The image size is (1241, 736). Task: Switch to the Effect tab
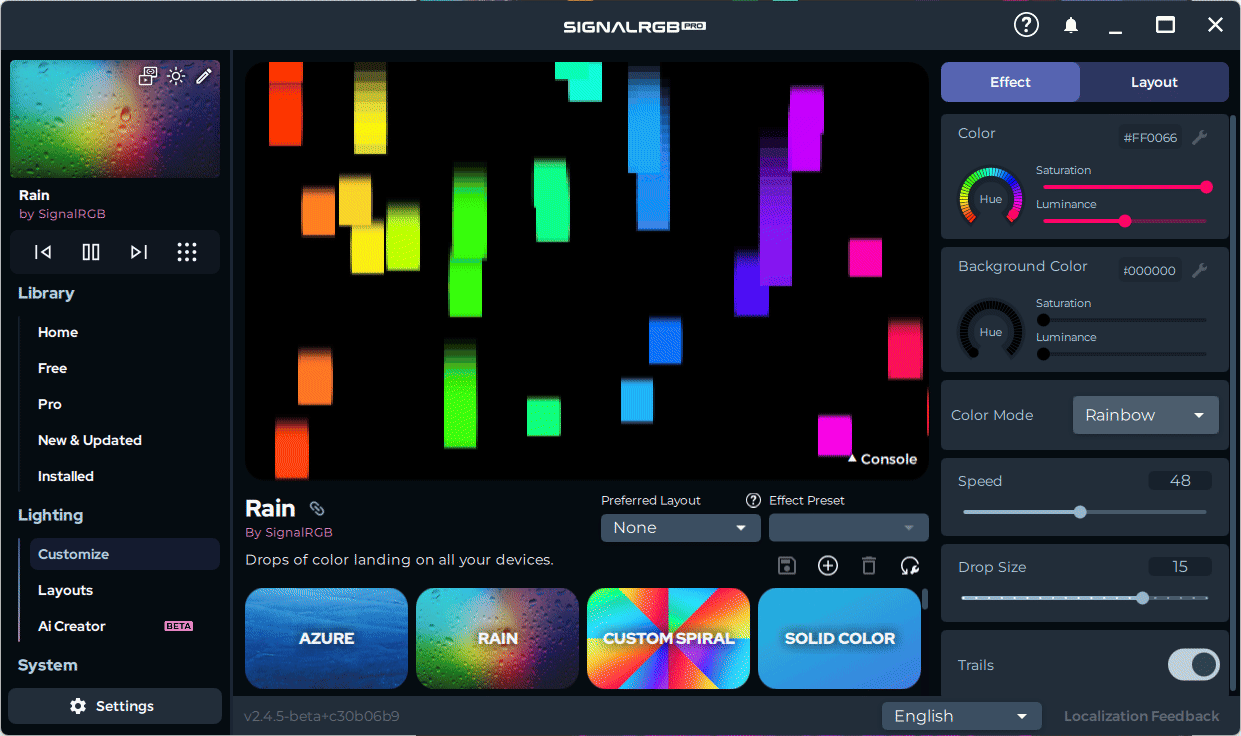pyautogui.click(x=1010, y=82)
